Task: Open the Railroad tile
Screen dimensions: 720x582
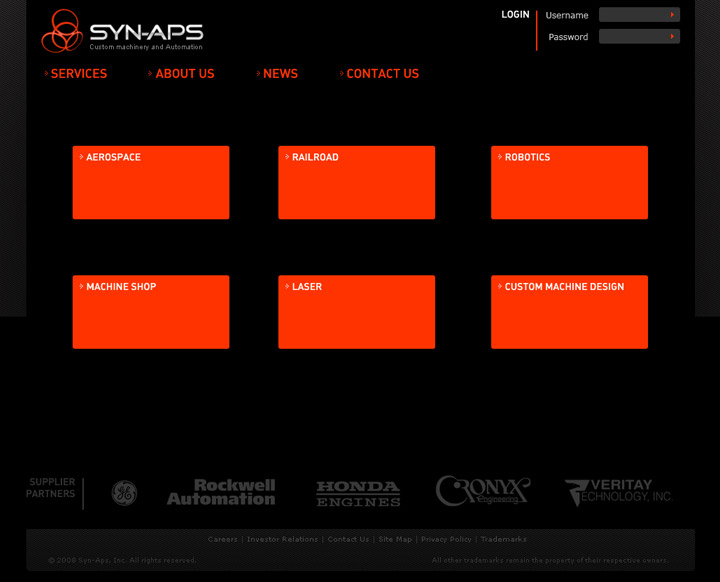Action: click(x=356, y=182)
